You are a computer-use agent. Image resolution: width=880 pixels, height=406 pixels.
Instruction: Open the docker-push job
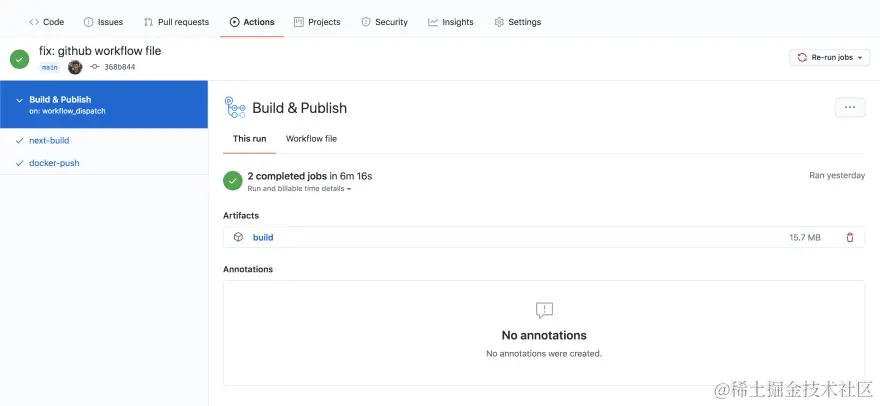(x=54, y=163)
